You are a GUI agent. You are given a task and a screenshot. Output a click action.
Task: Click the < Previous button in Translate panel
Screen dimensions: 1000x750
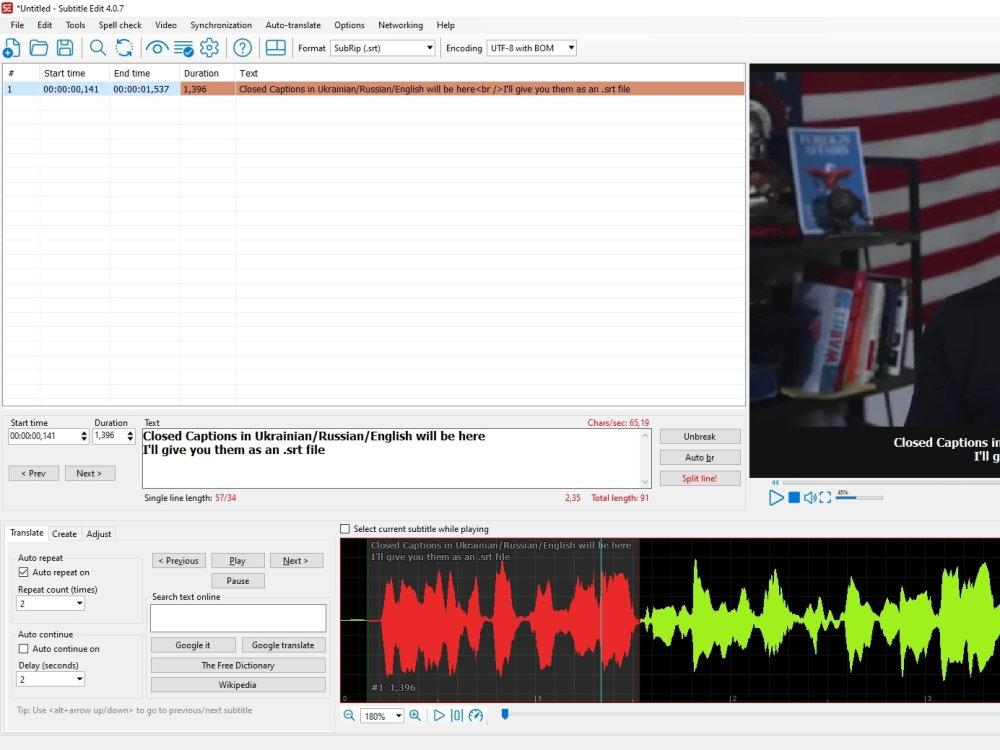pos(179,561)
